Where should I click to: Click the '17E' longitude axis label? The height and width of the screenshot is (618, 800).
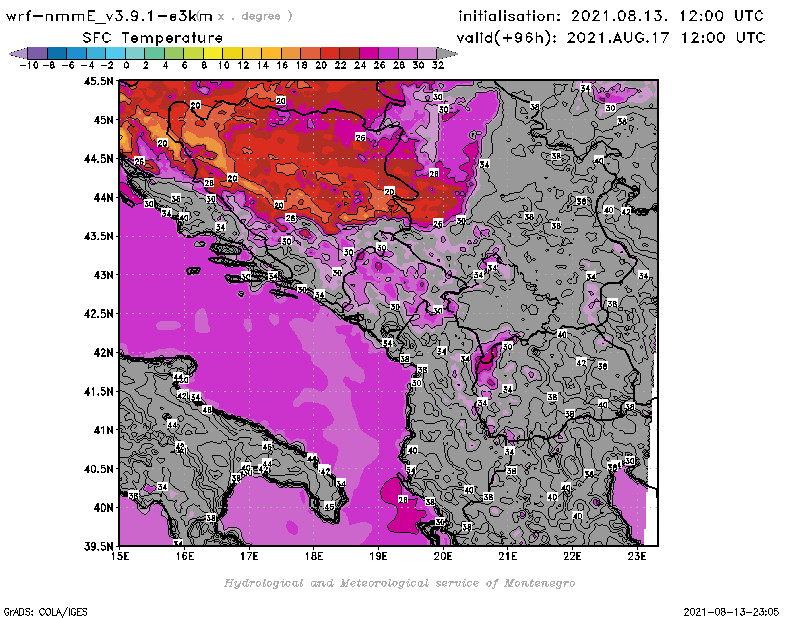click(x=249, y=556)
